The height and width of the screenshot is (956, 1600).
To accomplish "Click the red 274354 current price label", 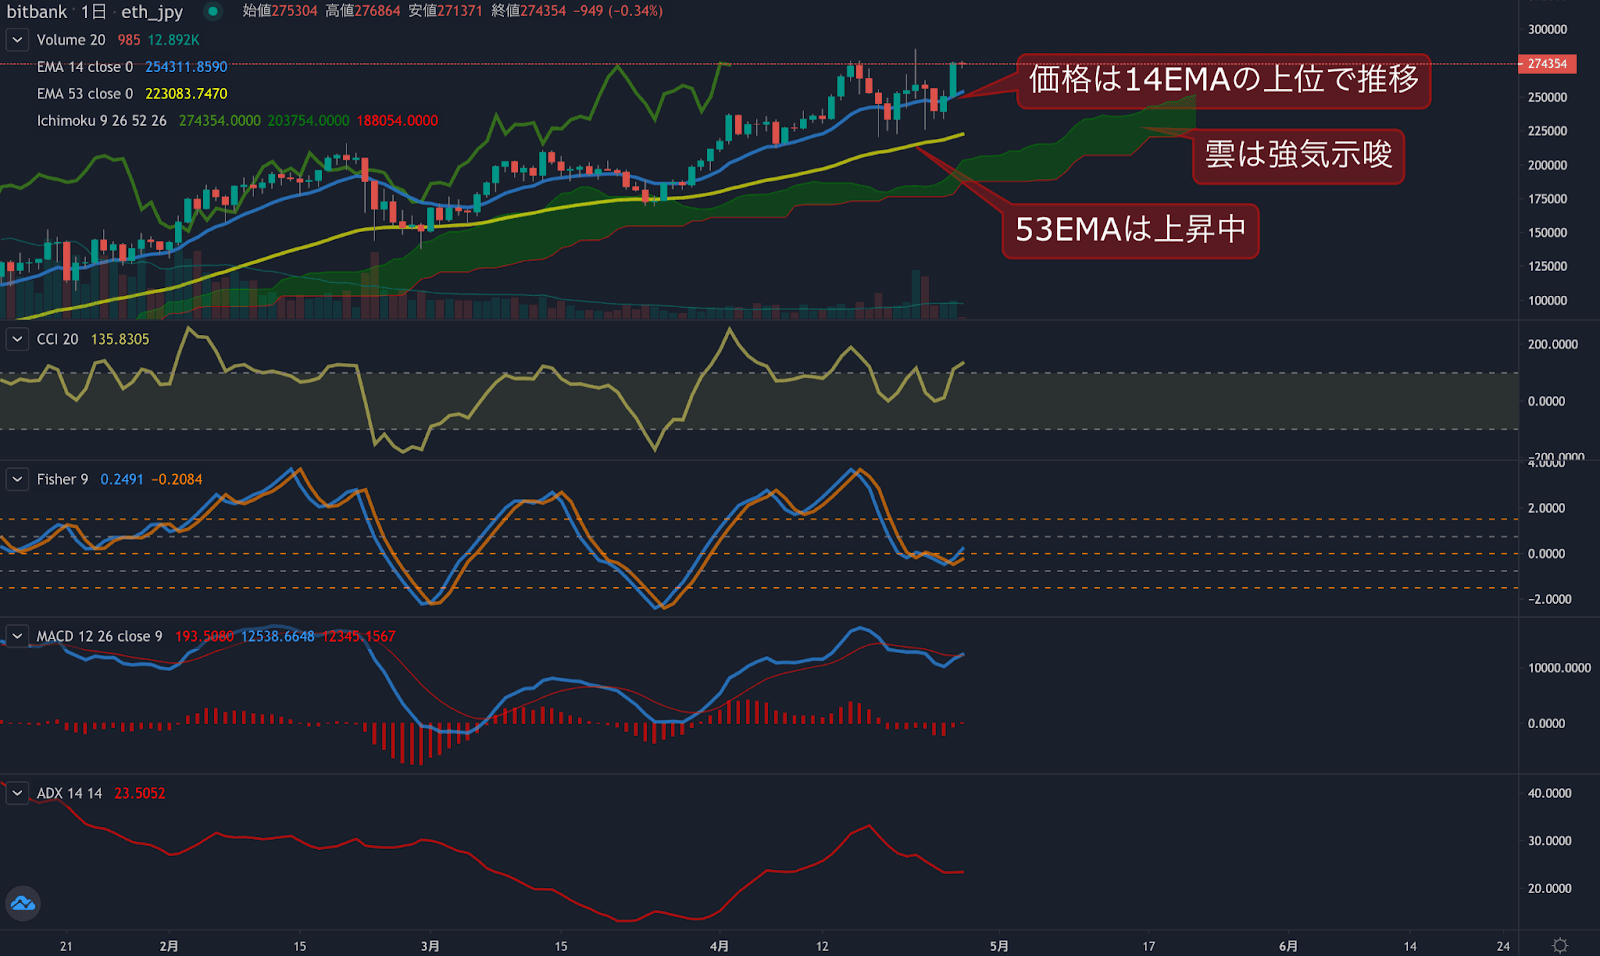I will click(x=1547, y=64).
